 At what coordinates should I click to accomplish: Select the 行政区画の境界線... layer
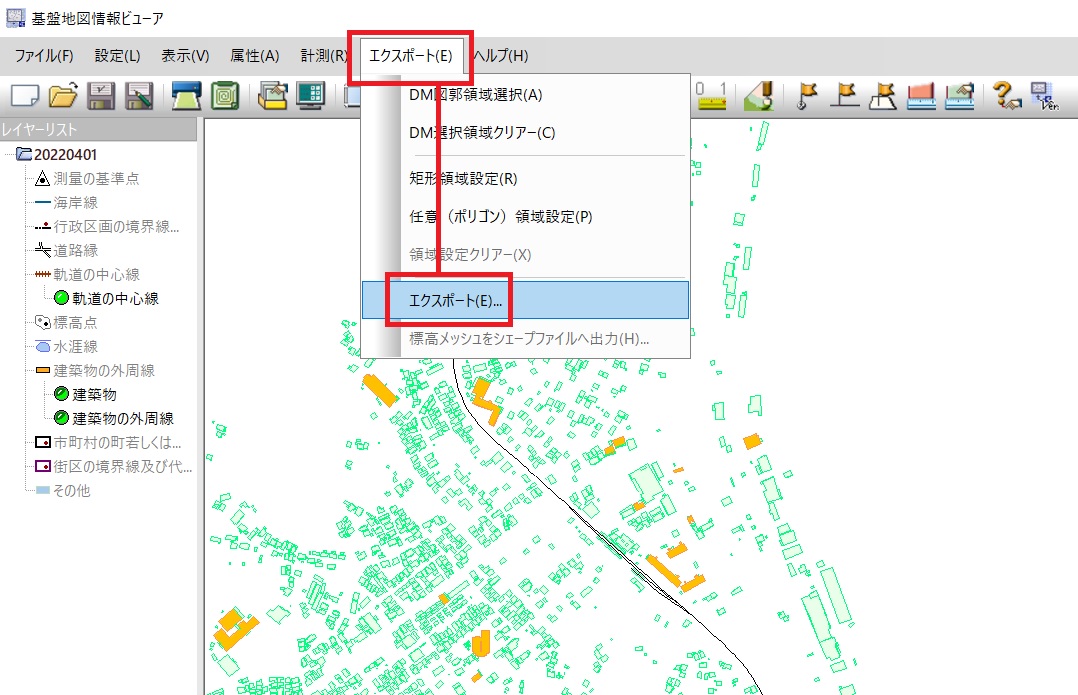(x=116, y=227)
